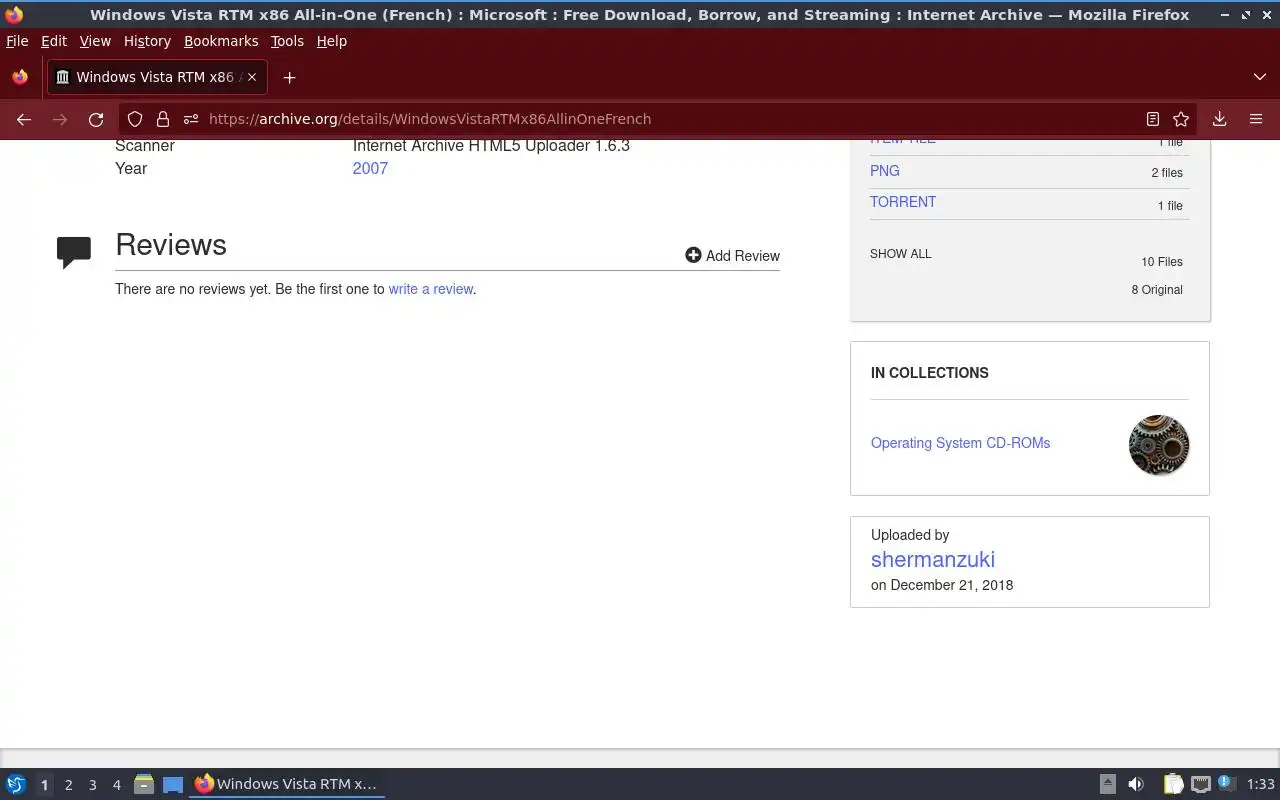The height and width of the screenshot is (800, 1280).
Task: Click the gears collection thumbnail
Action: click(x=1159, y=445)
